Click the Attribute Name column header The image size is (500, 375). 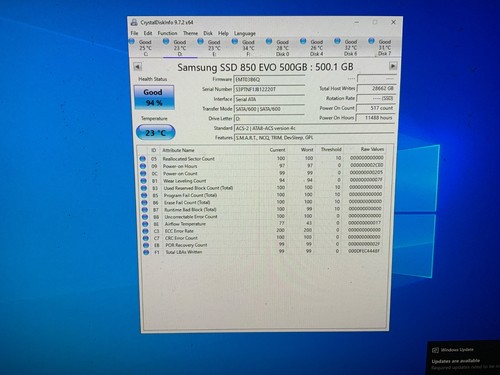[178, 150]
